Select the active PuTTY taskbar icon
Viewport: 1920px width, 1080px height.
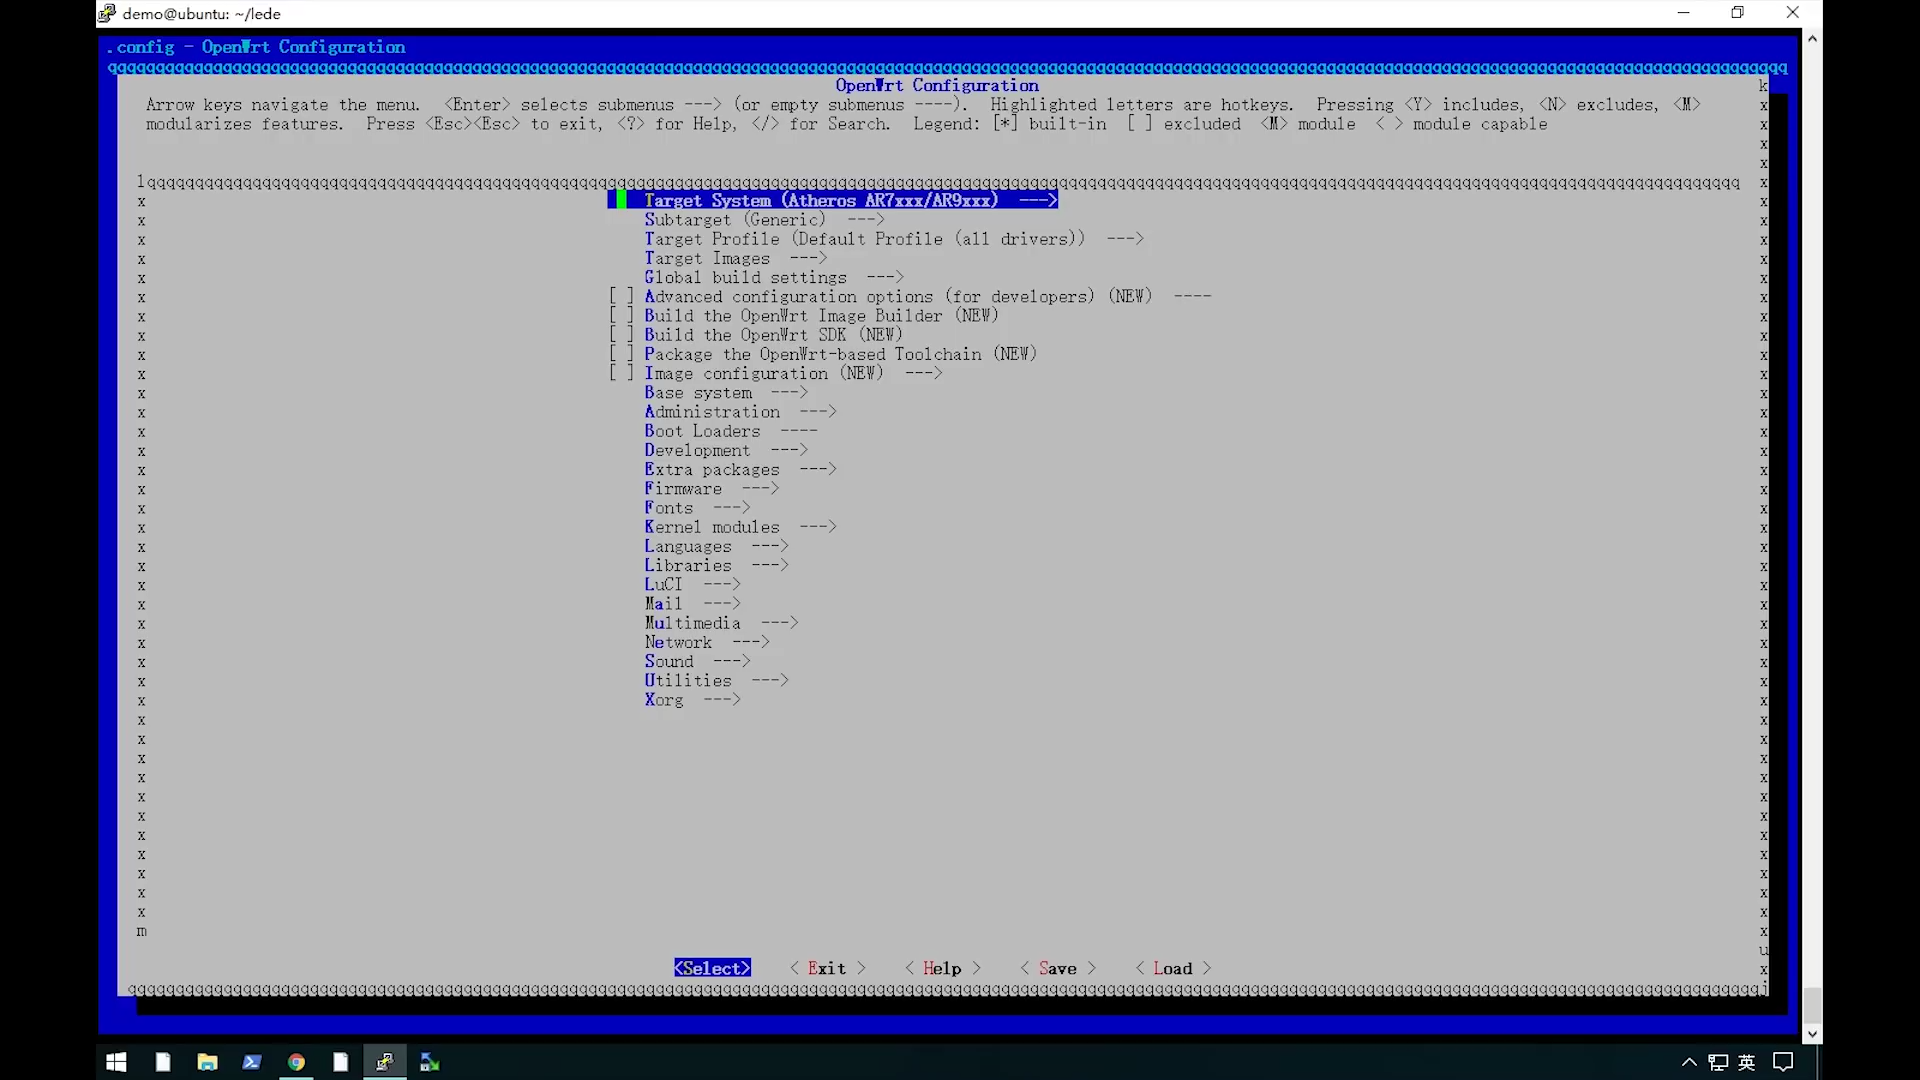pos(384,1062)
